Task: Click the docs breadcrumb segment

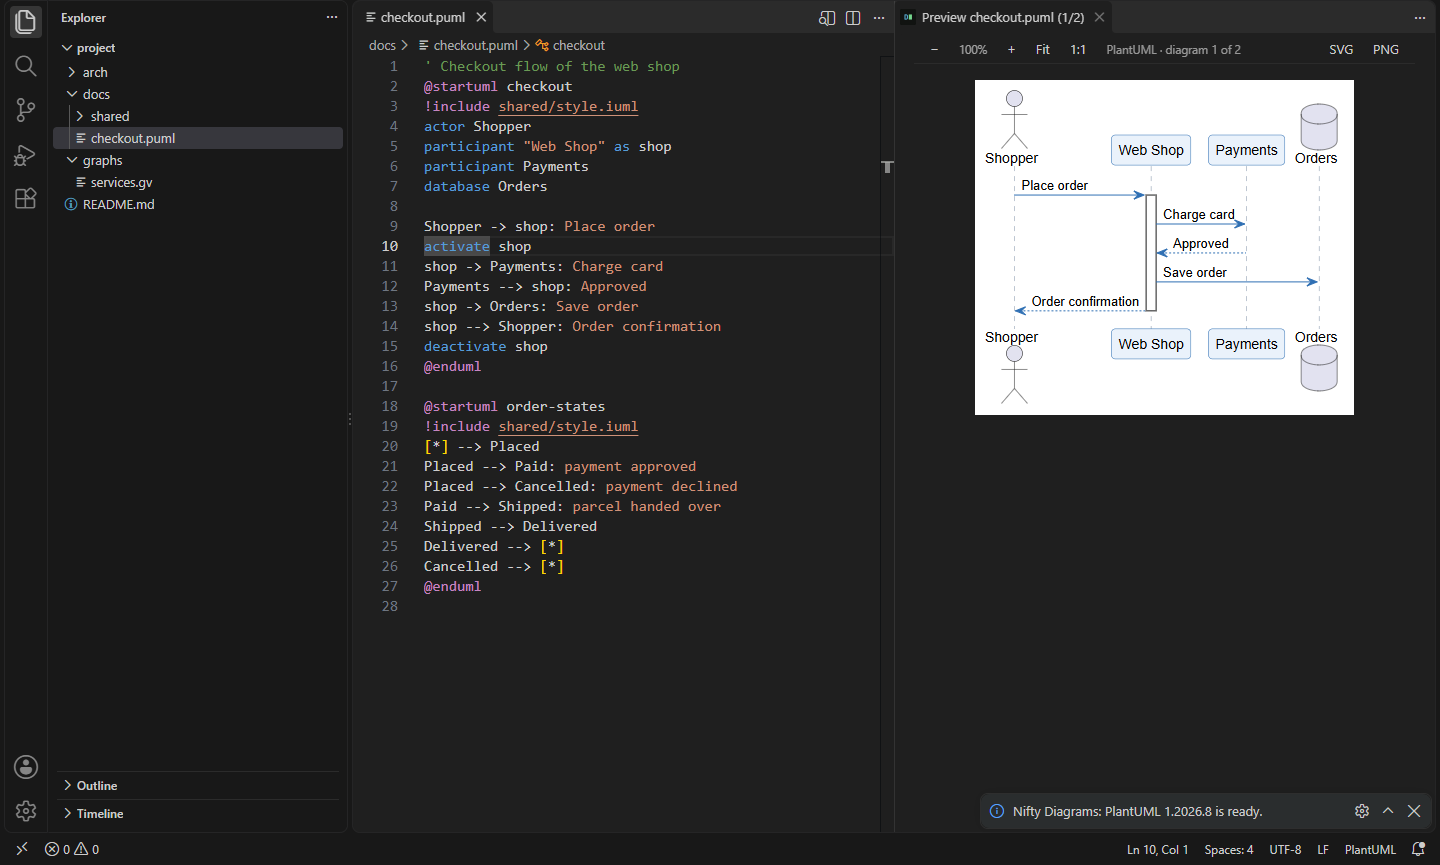Action: click(382, 45)
